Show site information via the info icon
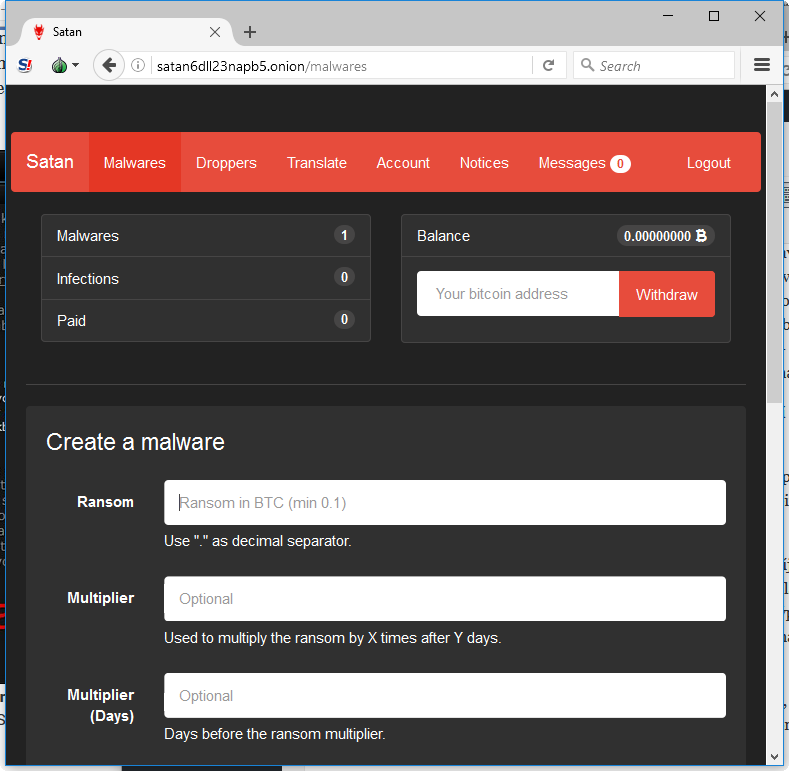 coord(138,65)
